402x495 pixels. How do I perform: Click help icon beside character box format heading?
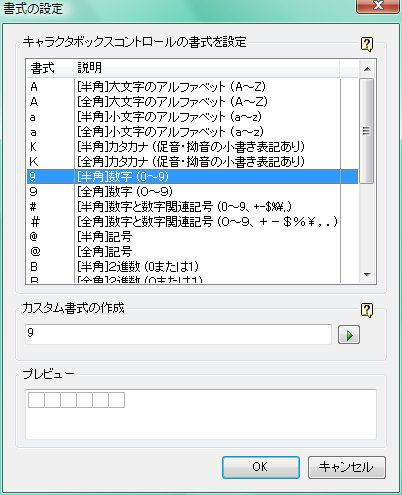pos(367,44)
